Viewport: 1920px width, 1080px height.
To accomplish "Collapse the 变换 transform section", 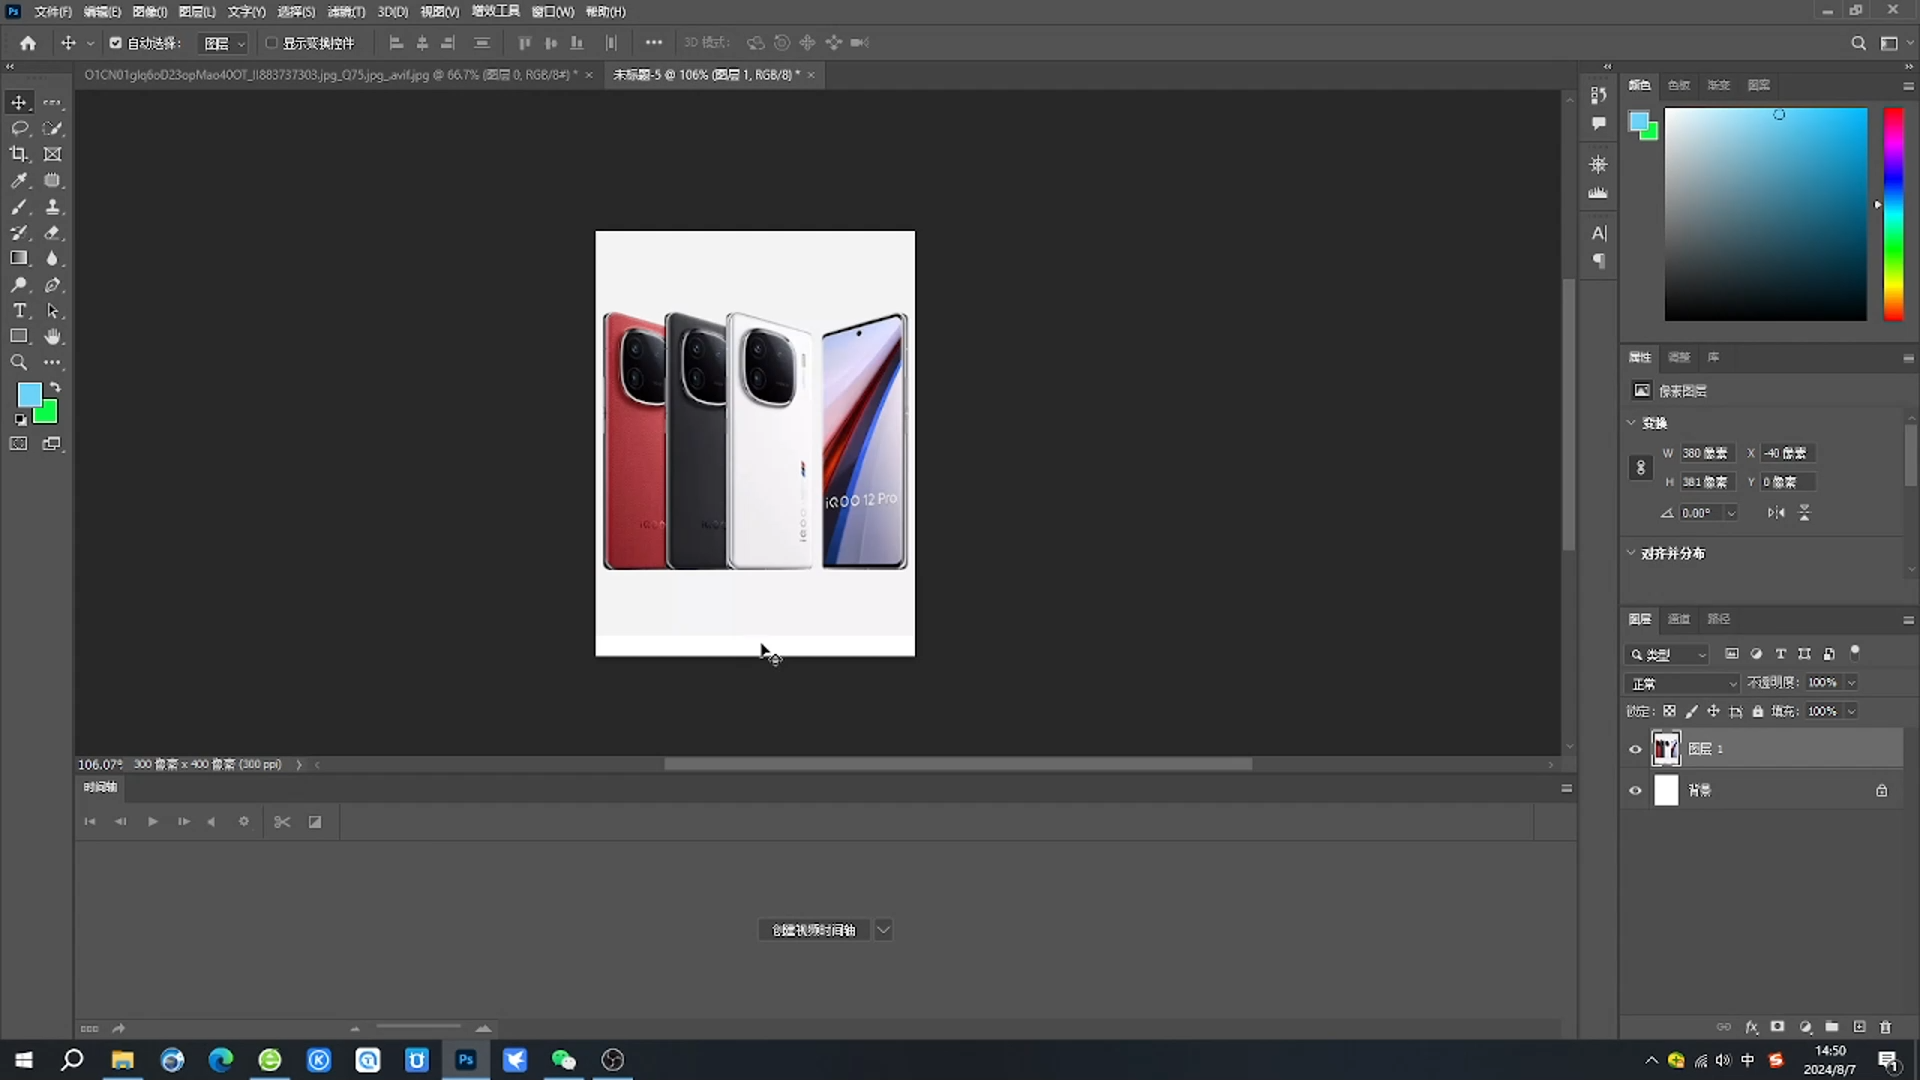I will tap(1631, 423).
